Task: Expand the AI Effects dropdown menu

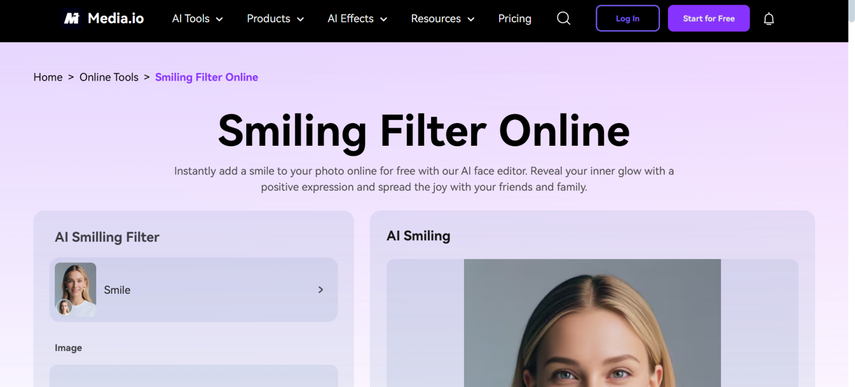Action: pyautogui.click(x=357, y=19)
